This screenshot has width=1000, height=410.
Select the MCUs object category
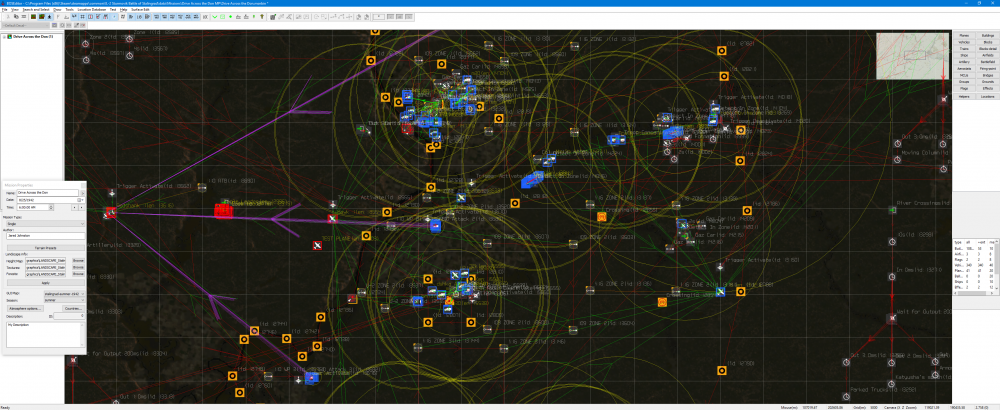click(964, 75)
